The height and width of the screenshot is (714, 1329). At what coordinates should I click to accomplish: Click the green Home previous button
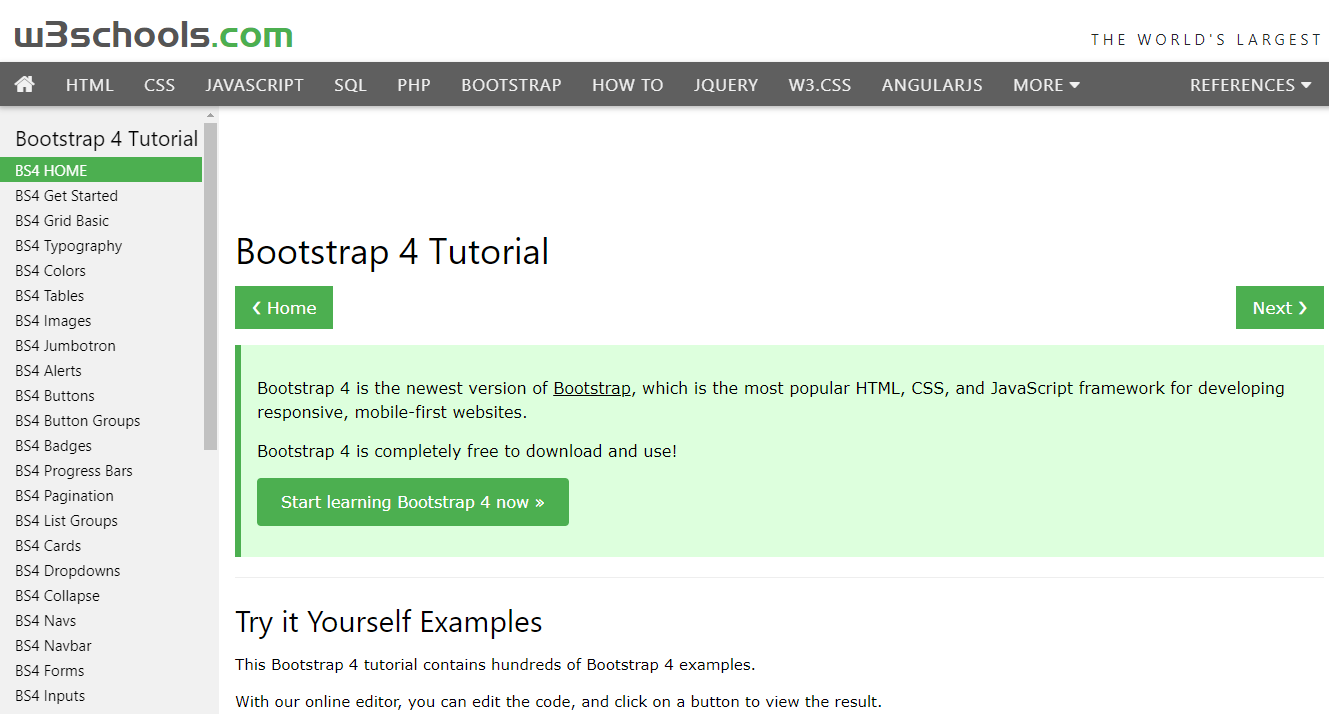[284, 308]
